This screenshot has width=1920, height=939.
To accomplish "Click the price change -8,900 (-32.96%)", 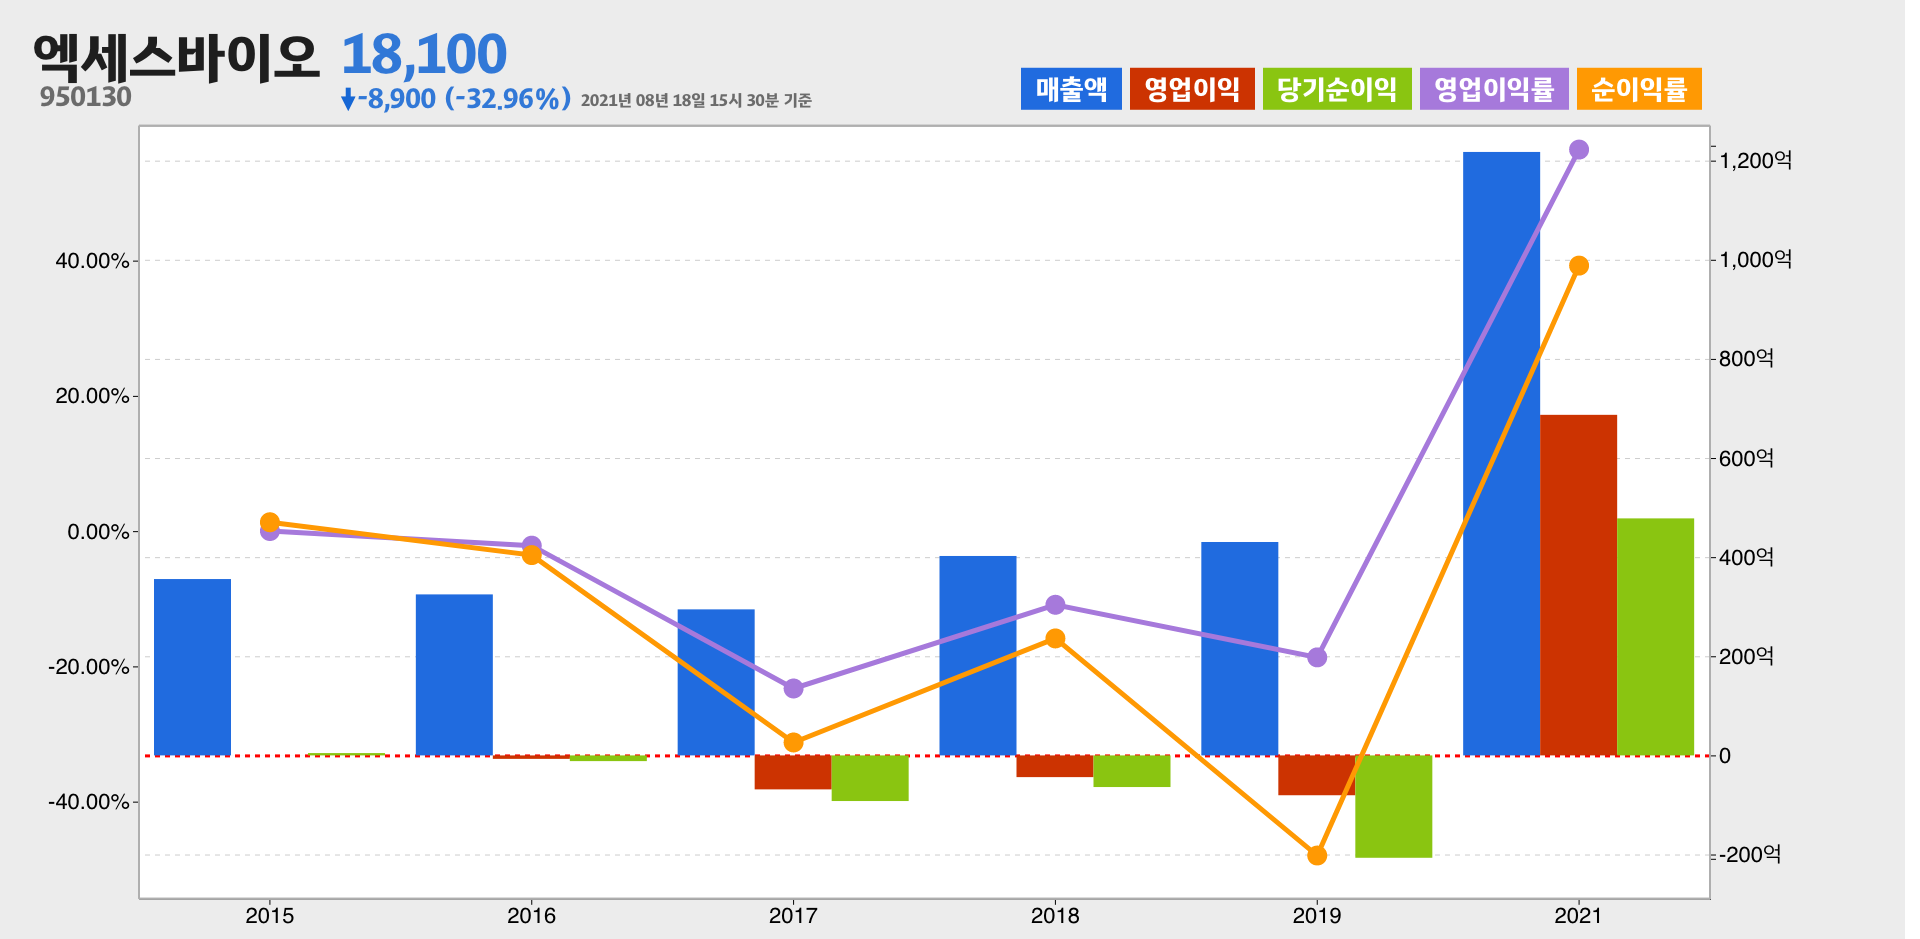I will pos(456,99).
